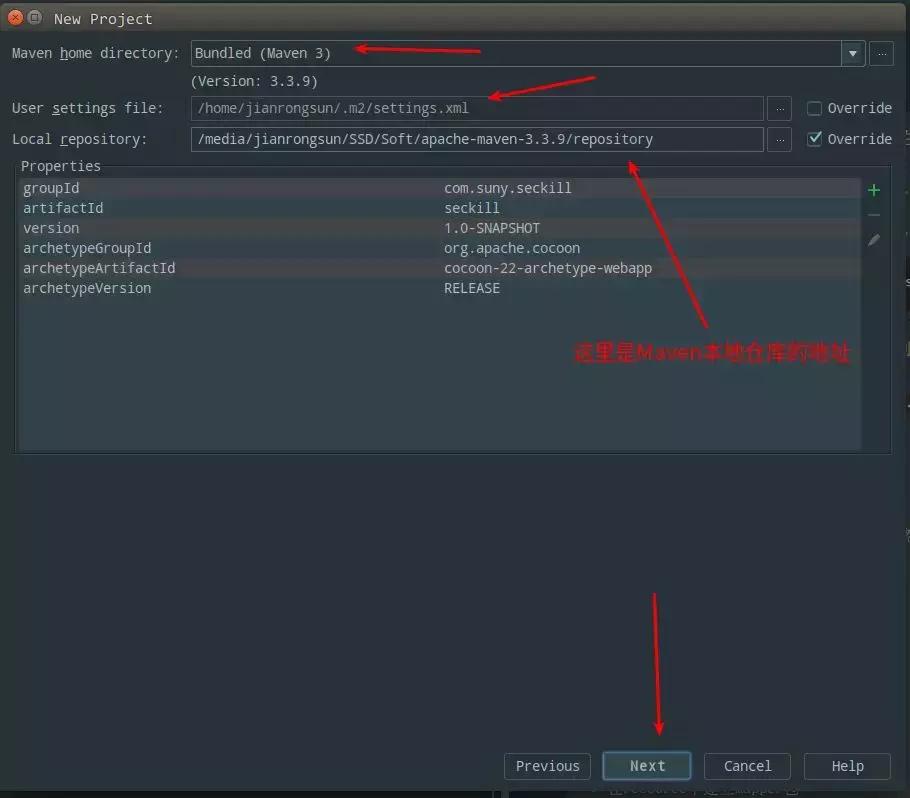Screen dimensions: 910x798
Task: Browse for Maven home directory ellipsis button
Action: (880, 53)
